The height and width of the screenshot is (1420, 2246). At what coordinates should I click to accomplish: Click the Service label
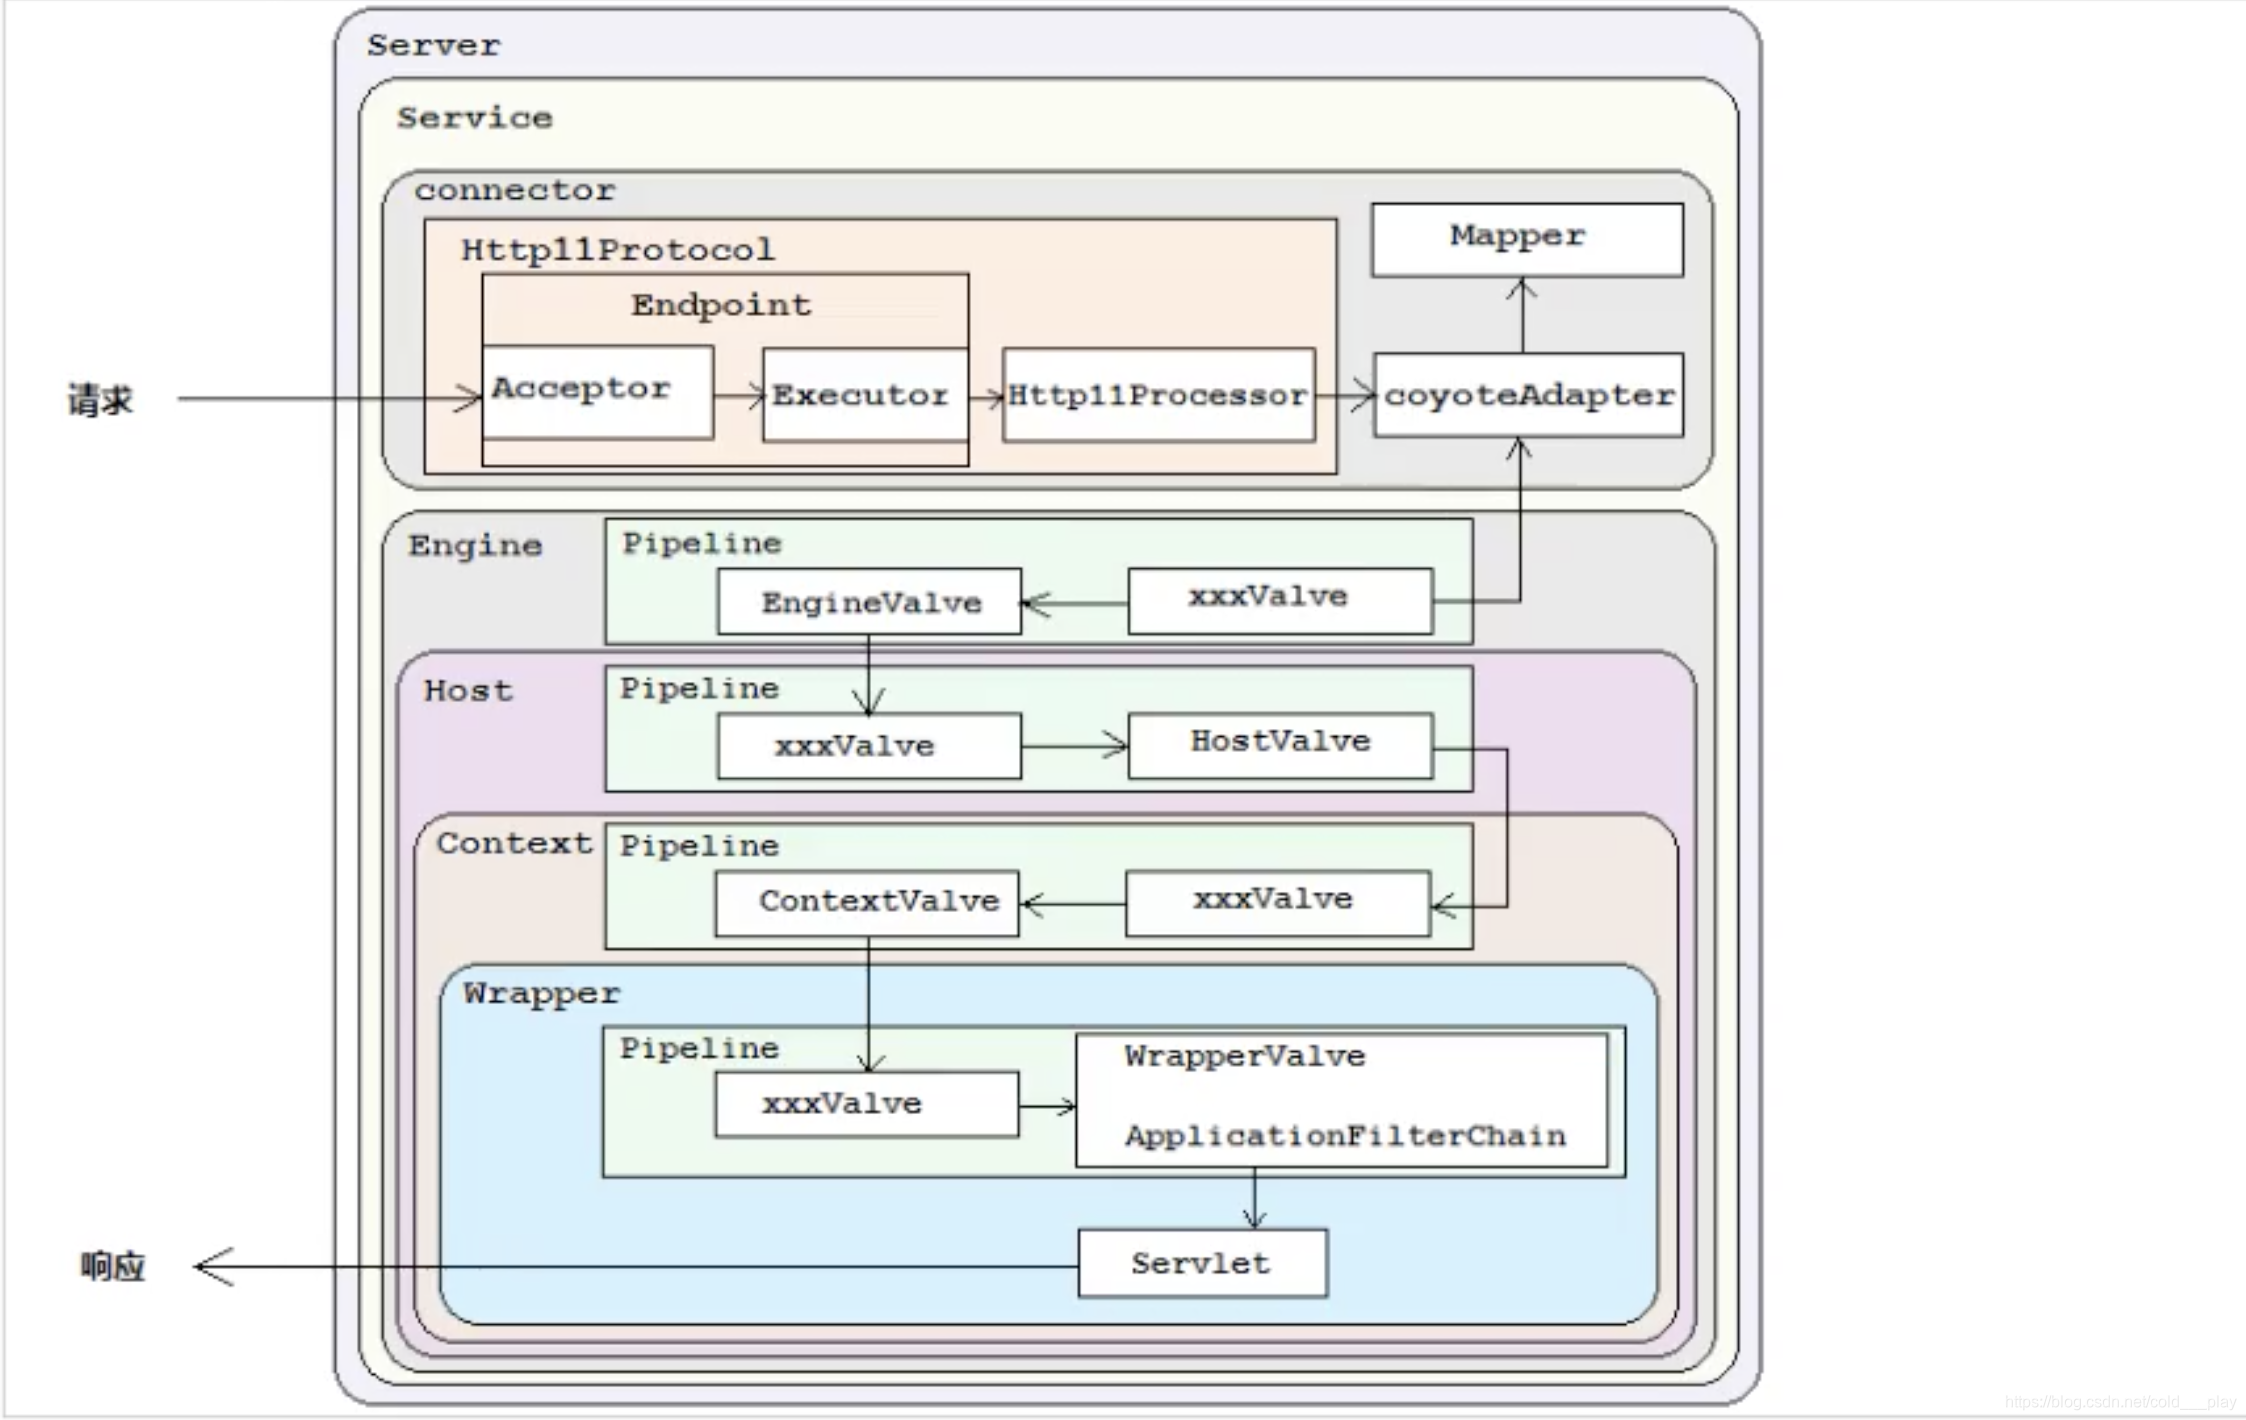click(474, 118)
